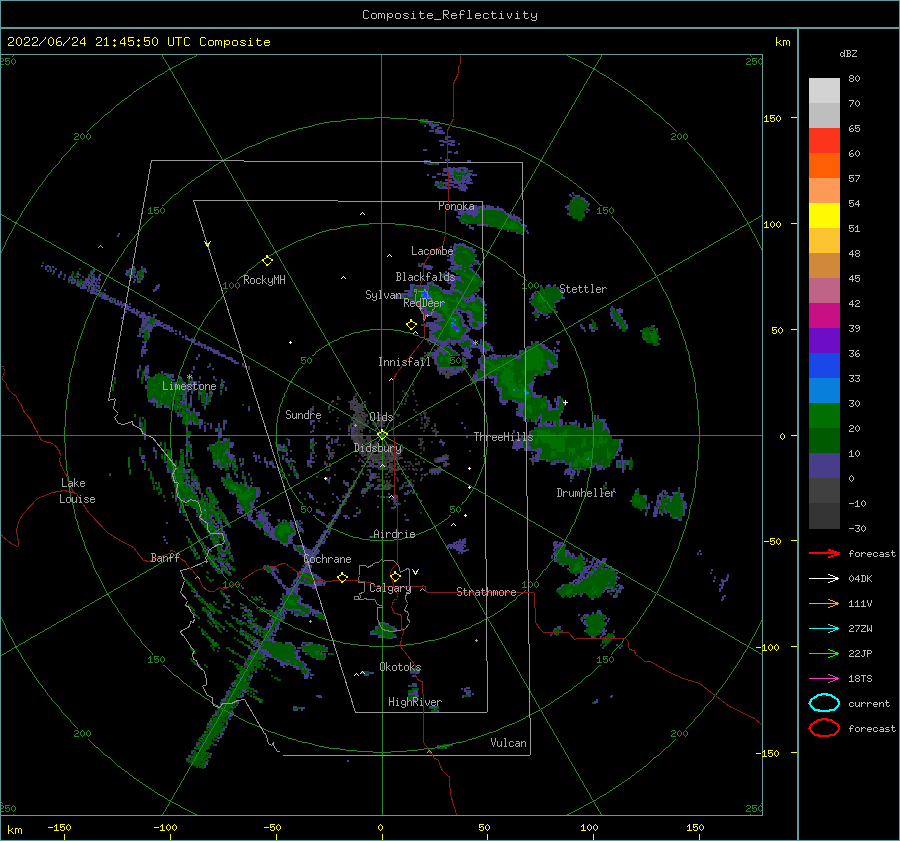Click the Ponoka city label
This screenshot has height=841, width=900.
(x=456, y=206)
